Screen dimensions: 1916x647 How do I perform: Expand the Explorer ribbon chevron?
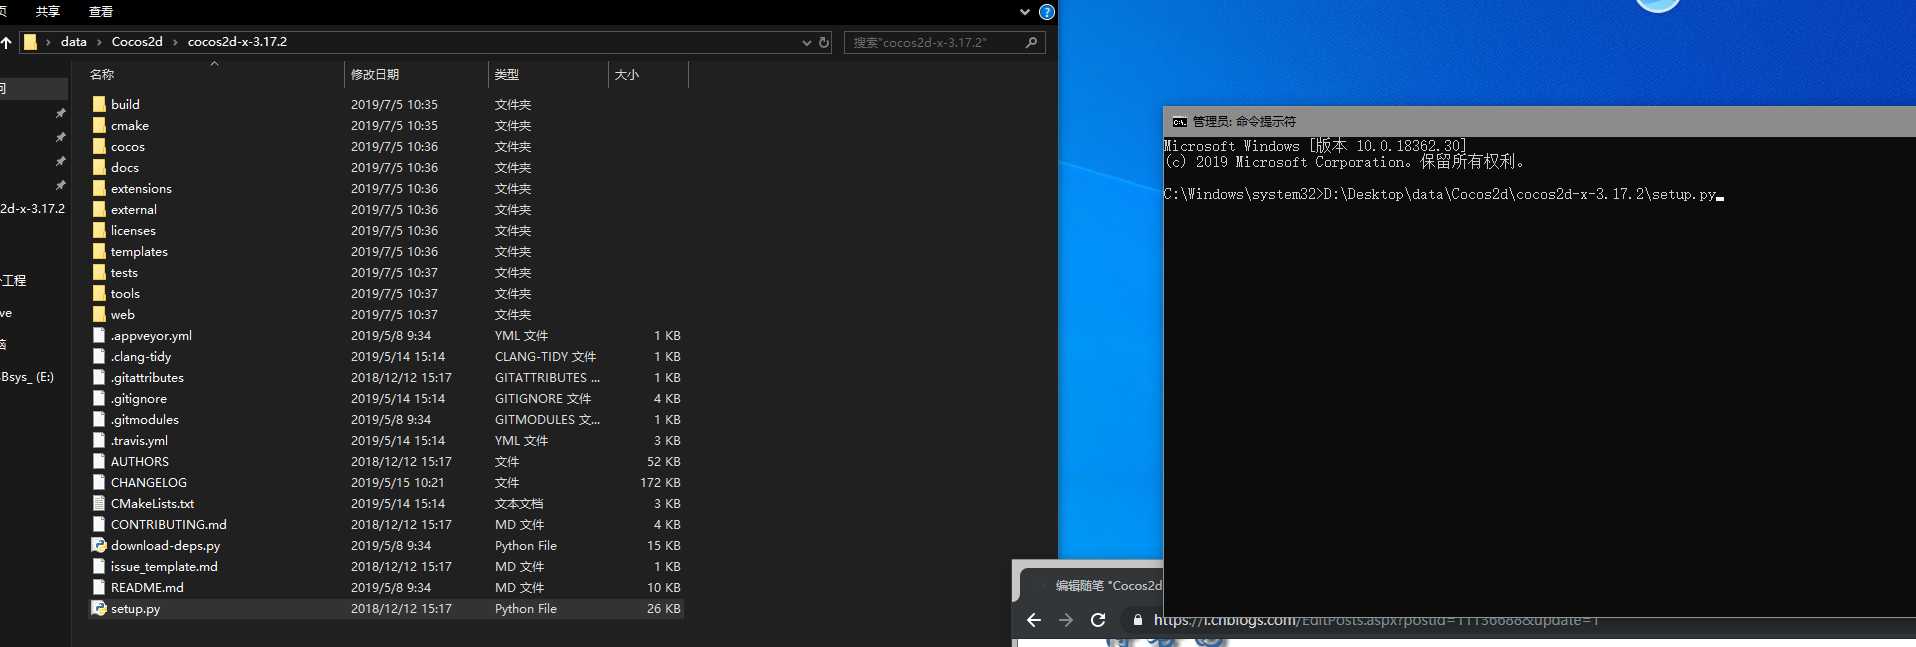(x=1024, y=12)
